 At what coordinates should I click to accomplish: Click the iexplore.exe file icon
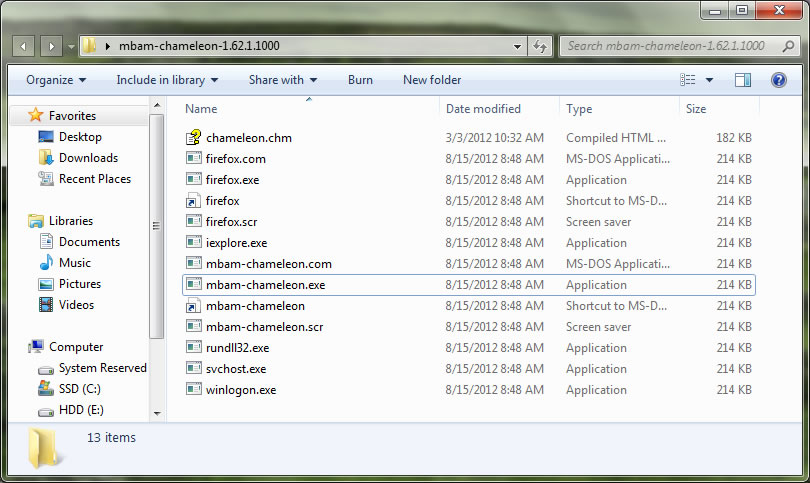(194, 242)
